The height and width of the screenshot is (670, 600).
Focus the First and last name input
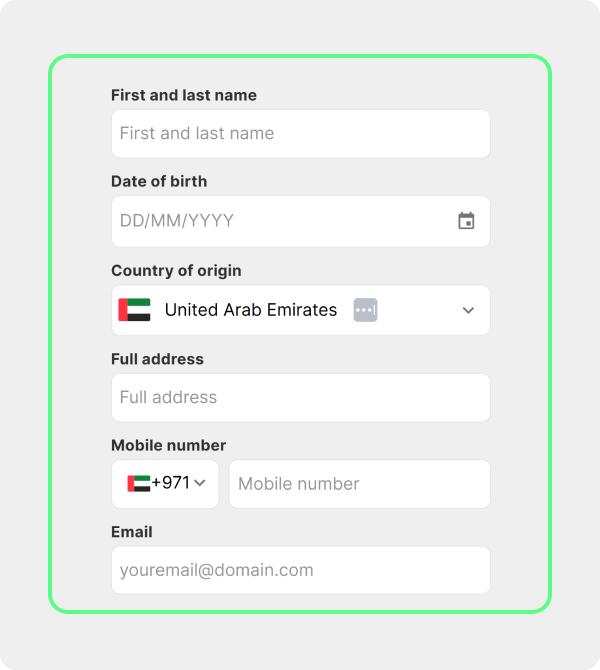[300, 134]
